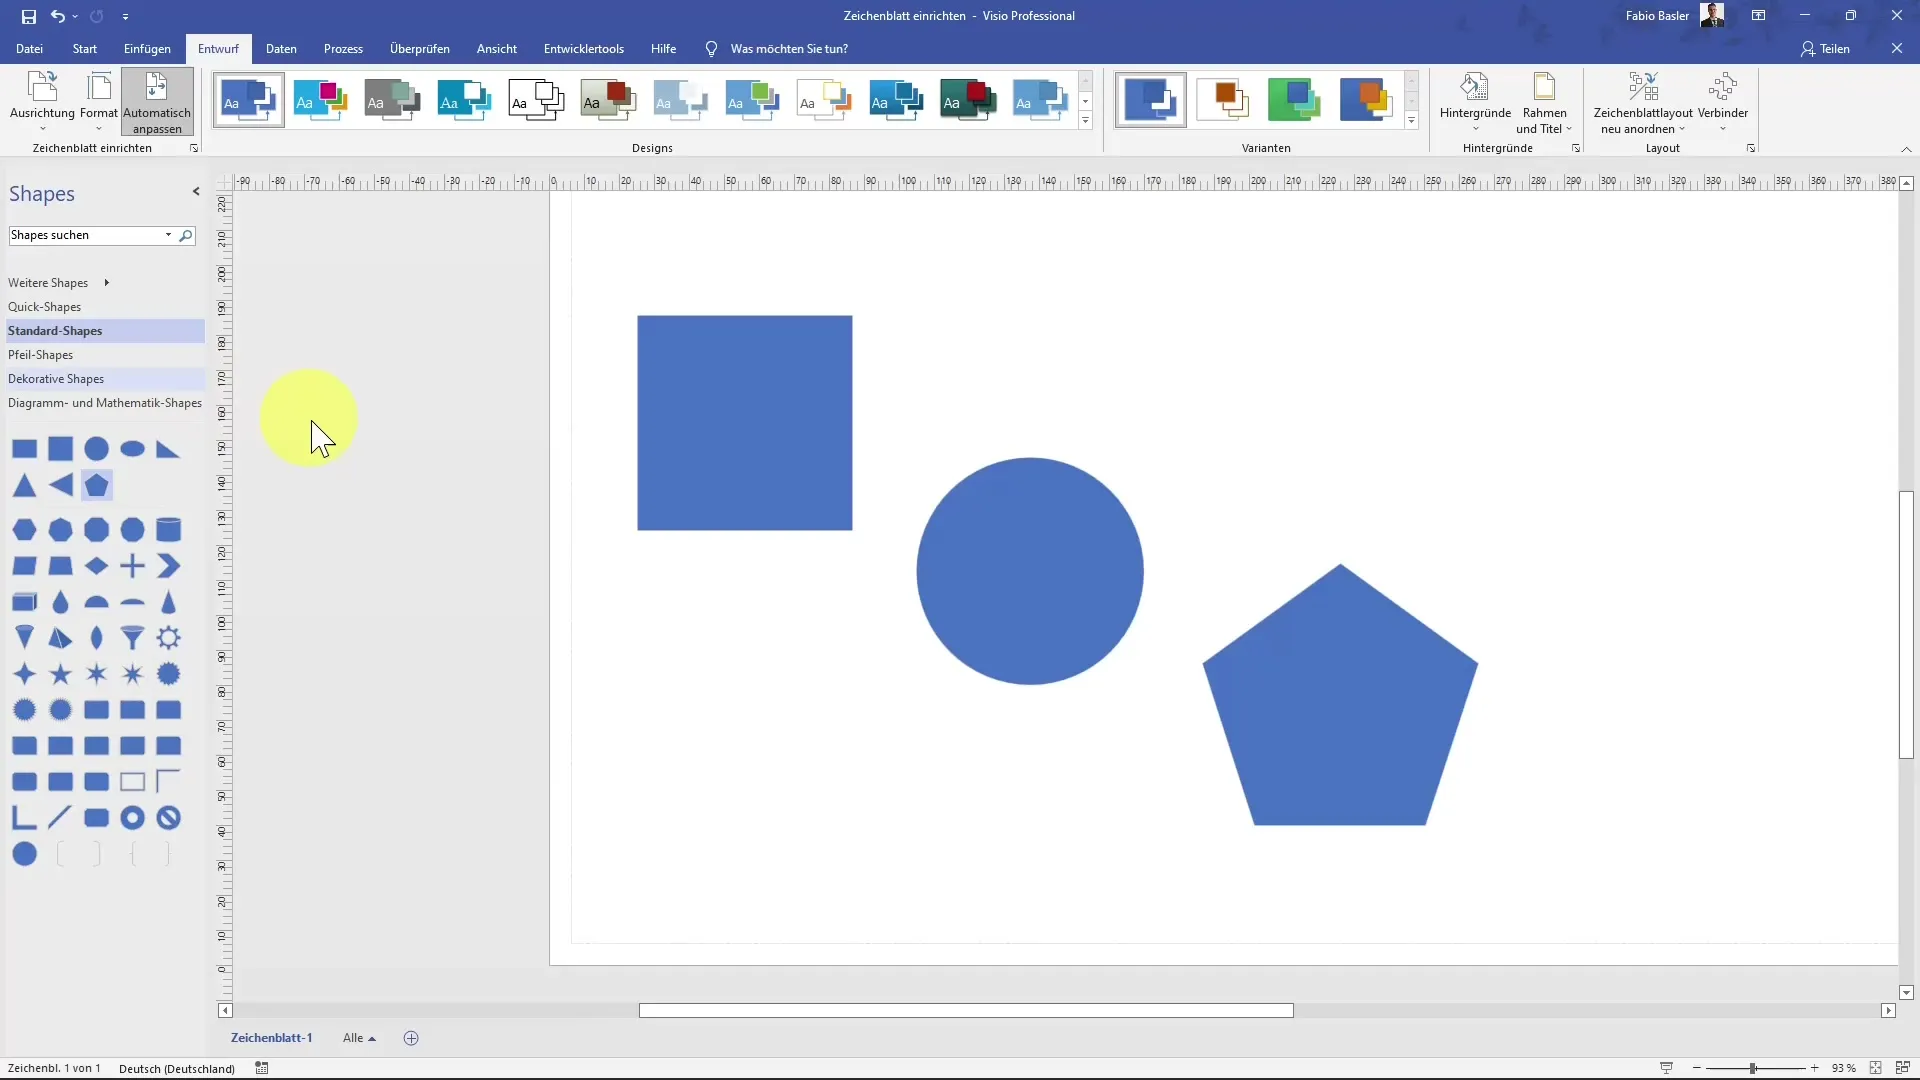
Task: Select the blue circle on the canvas
Action: click(1030, 571)
